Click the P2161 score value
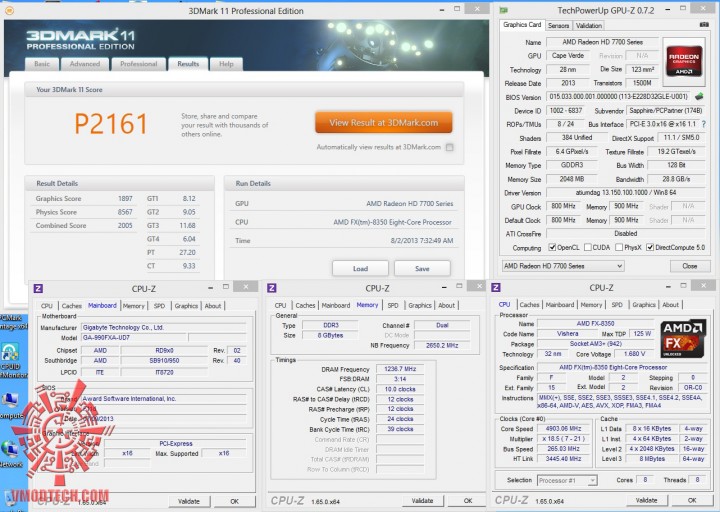The width and height of the screenshot is (720, 512). [111, 124]
